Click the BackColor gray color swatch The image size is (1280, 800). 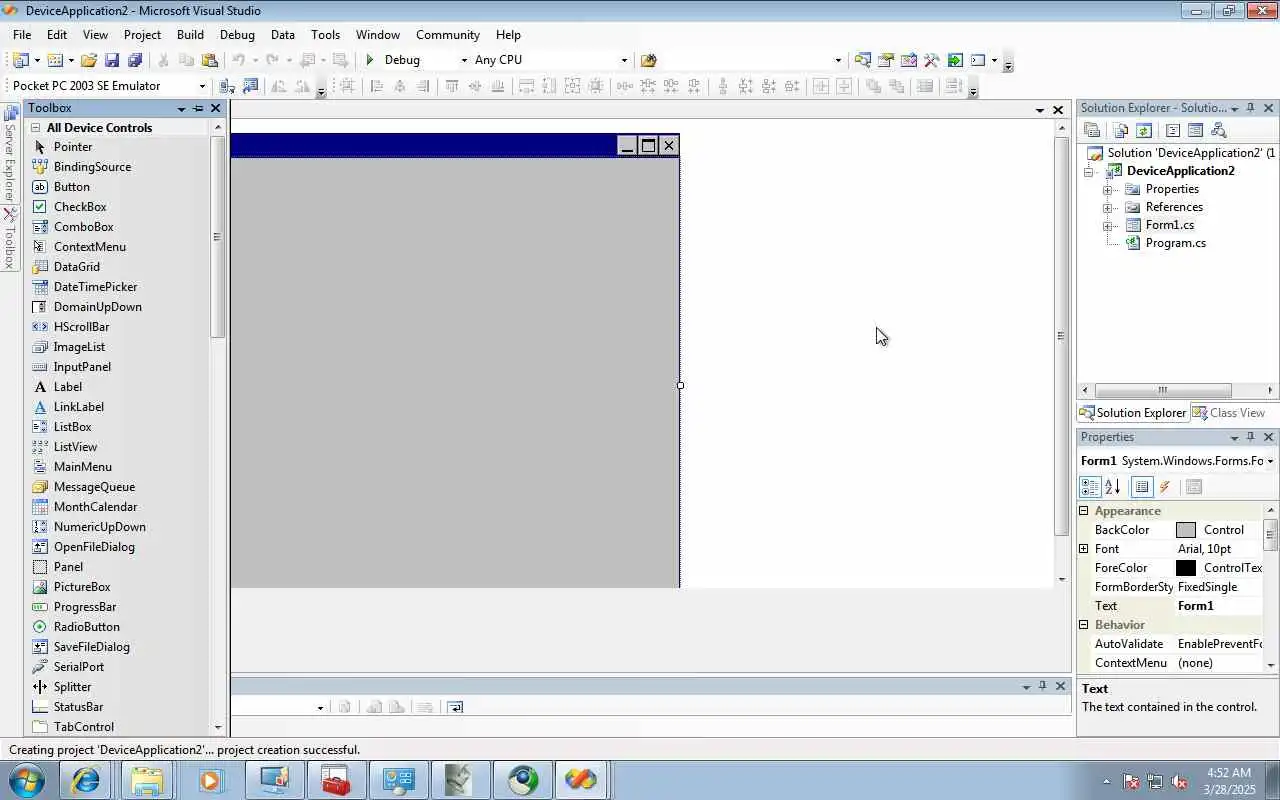tap(1186, 530)
